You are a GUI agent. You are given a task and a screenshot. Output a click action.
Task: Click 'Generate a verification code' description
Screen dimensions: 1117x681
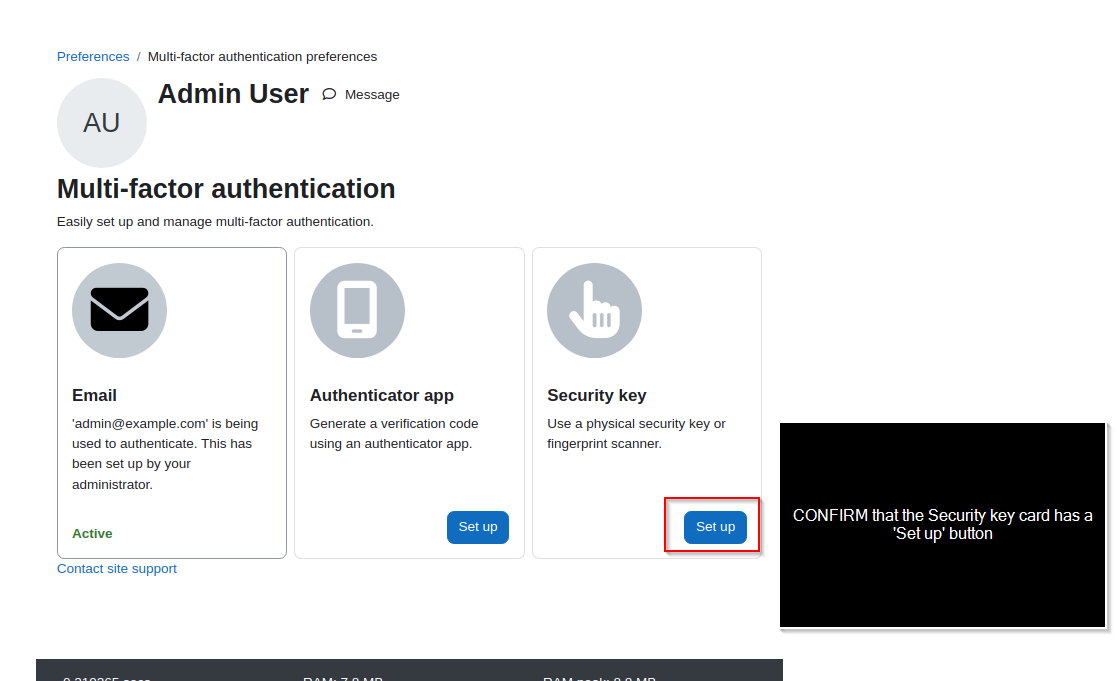point(394,434)
